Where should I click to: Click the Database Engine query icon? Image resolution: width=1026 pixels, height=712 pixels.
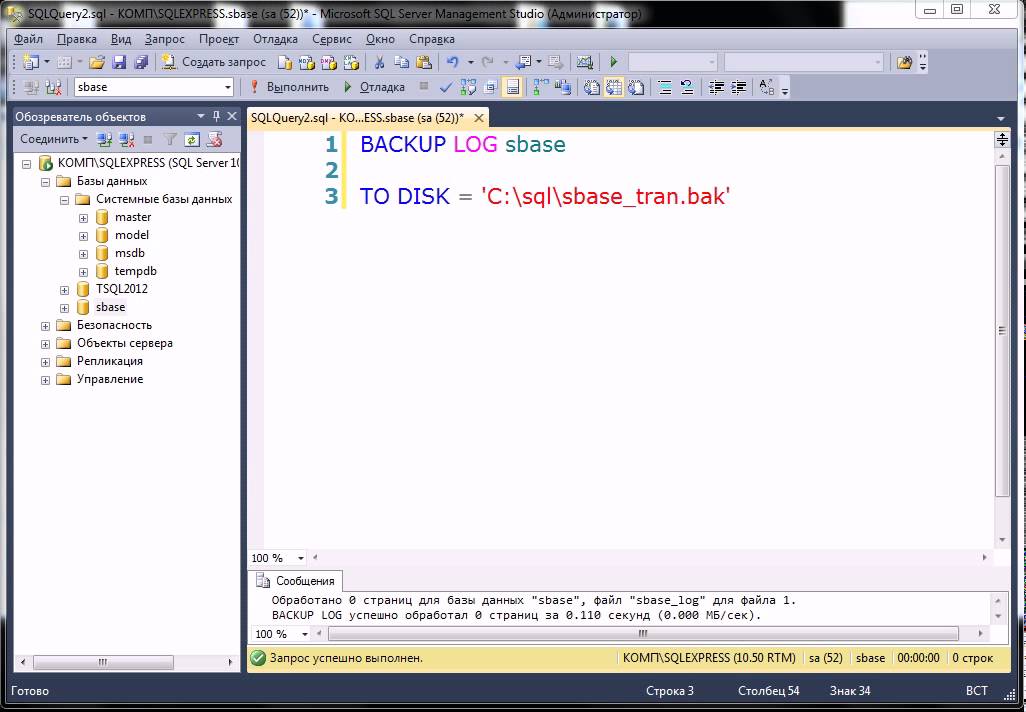285,62
